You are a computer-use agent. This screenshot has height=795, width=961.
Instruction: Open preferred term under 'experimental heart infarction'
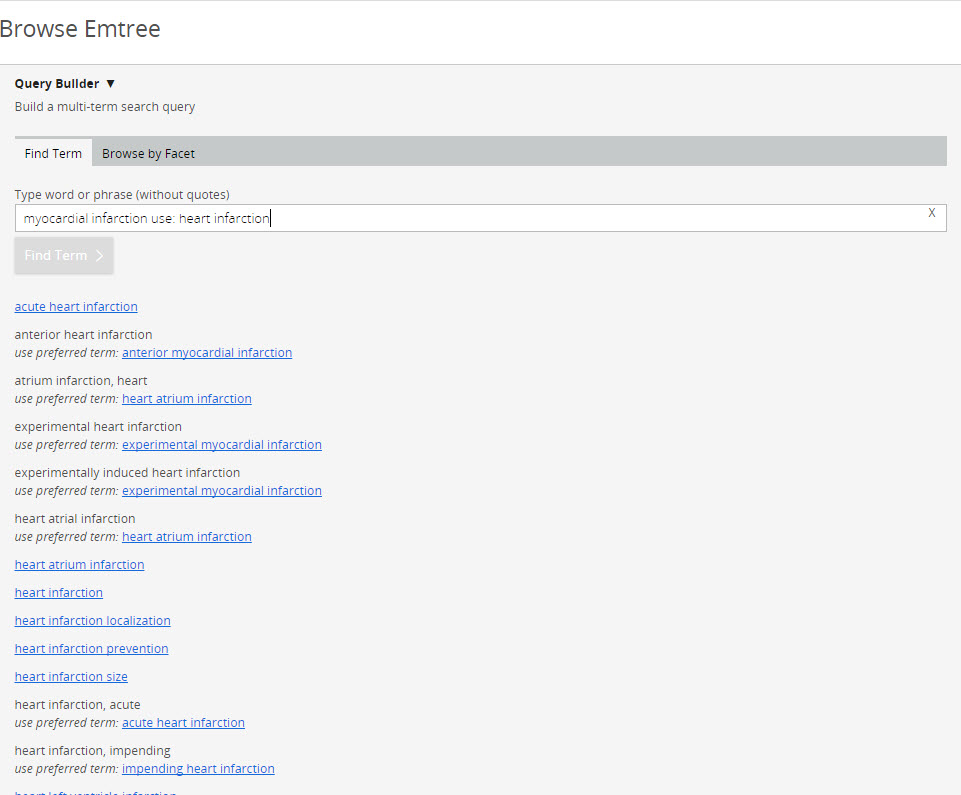[x=221, y=445]
